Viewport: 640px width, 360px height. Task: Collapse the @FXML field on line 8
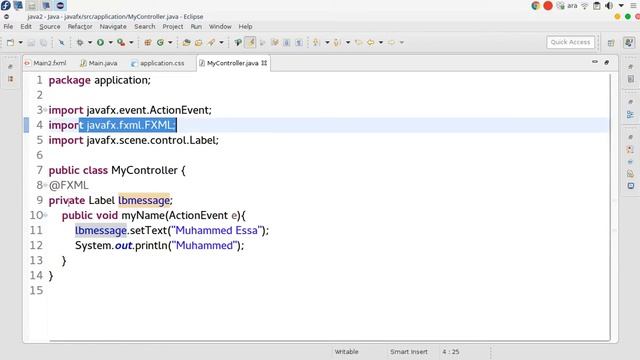[45, 185]
